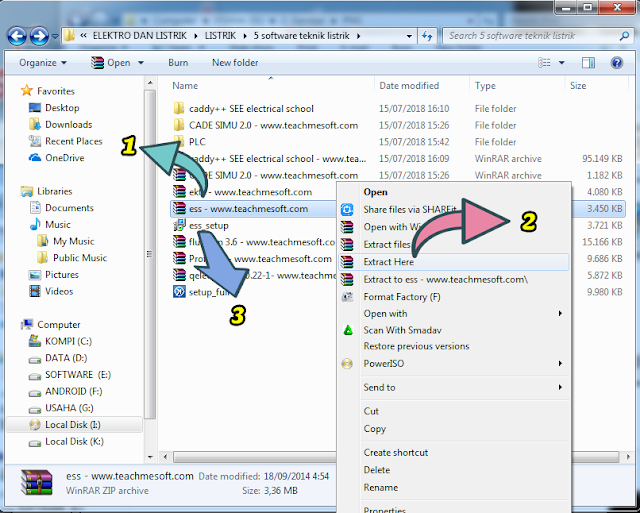Expand address bar history dropdown
This screenshot has height=513, width=640.
click(x=409, y=36)
